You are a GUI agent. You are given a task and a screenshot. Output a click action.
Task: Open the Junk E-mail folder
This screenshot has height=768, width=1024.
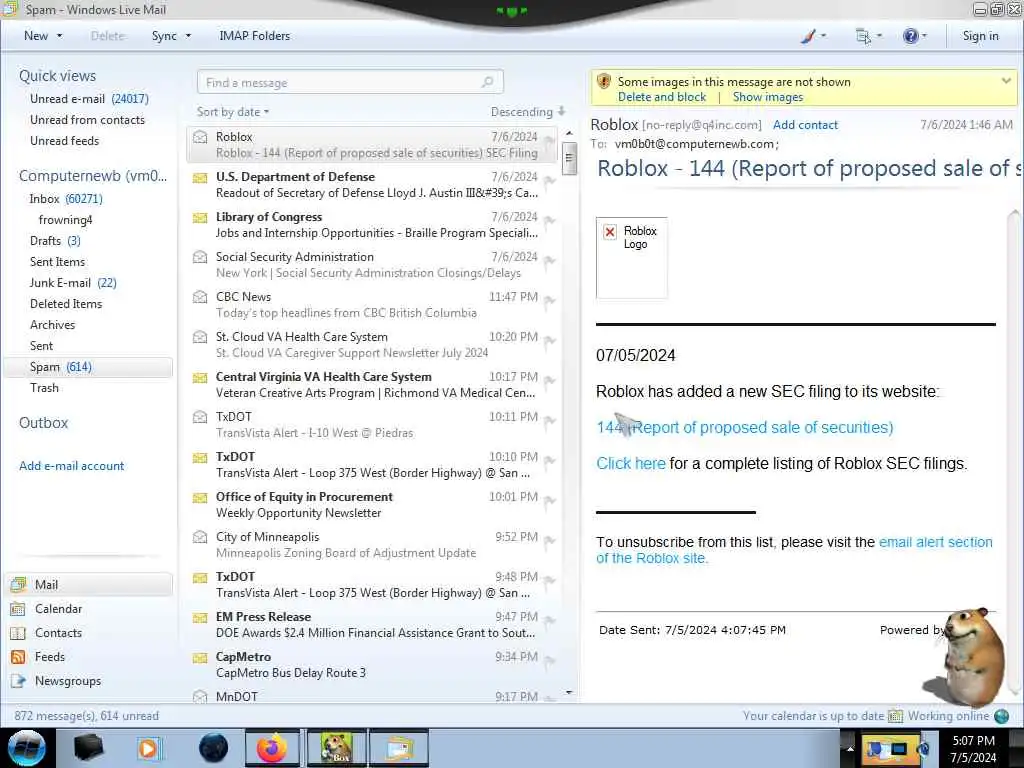pyautogui.click(x=73, y=282)
